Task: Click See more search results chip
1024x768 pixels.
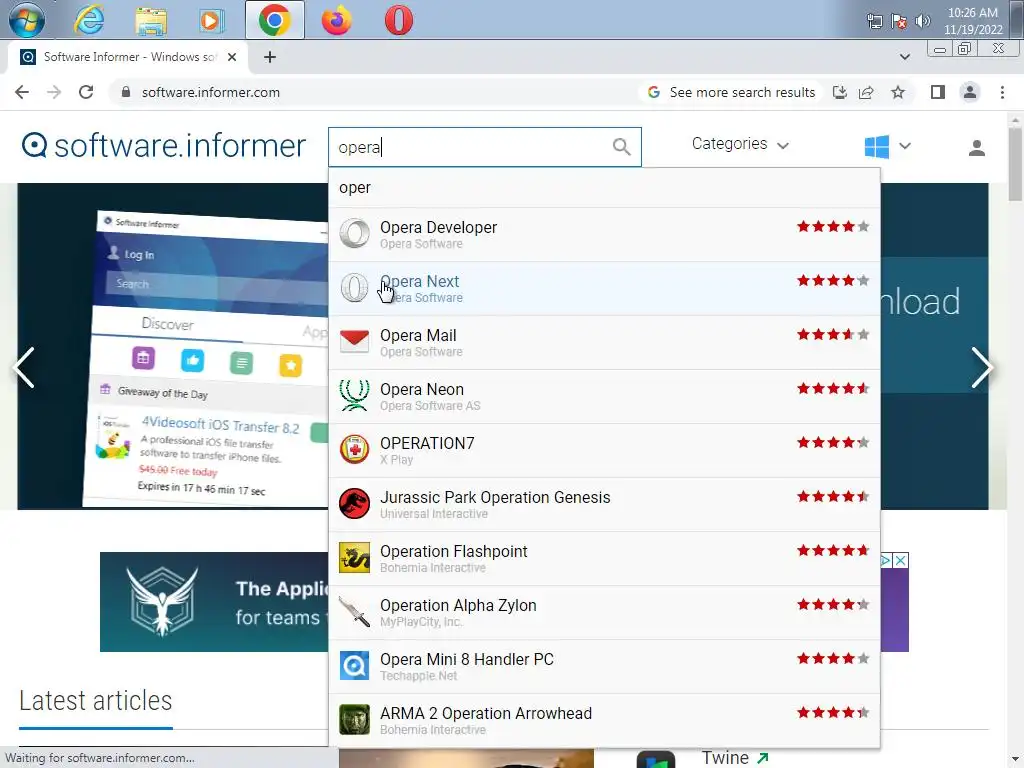Action: [x=731, y=92]
